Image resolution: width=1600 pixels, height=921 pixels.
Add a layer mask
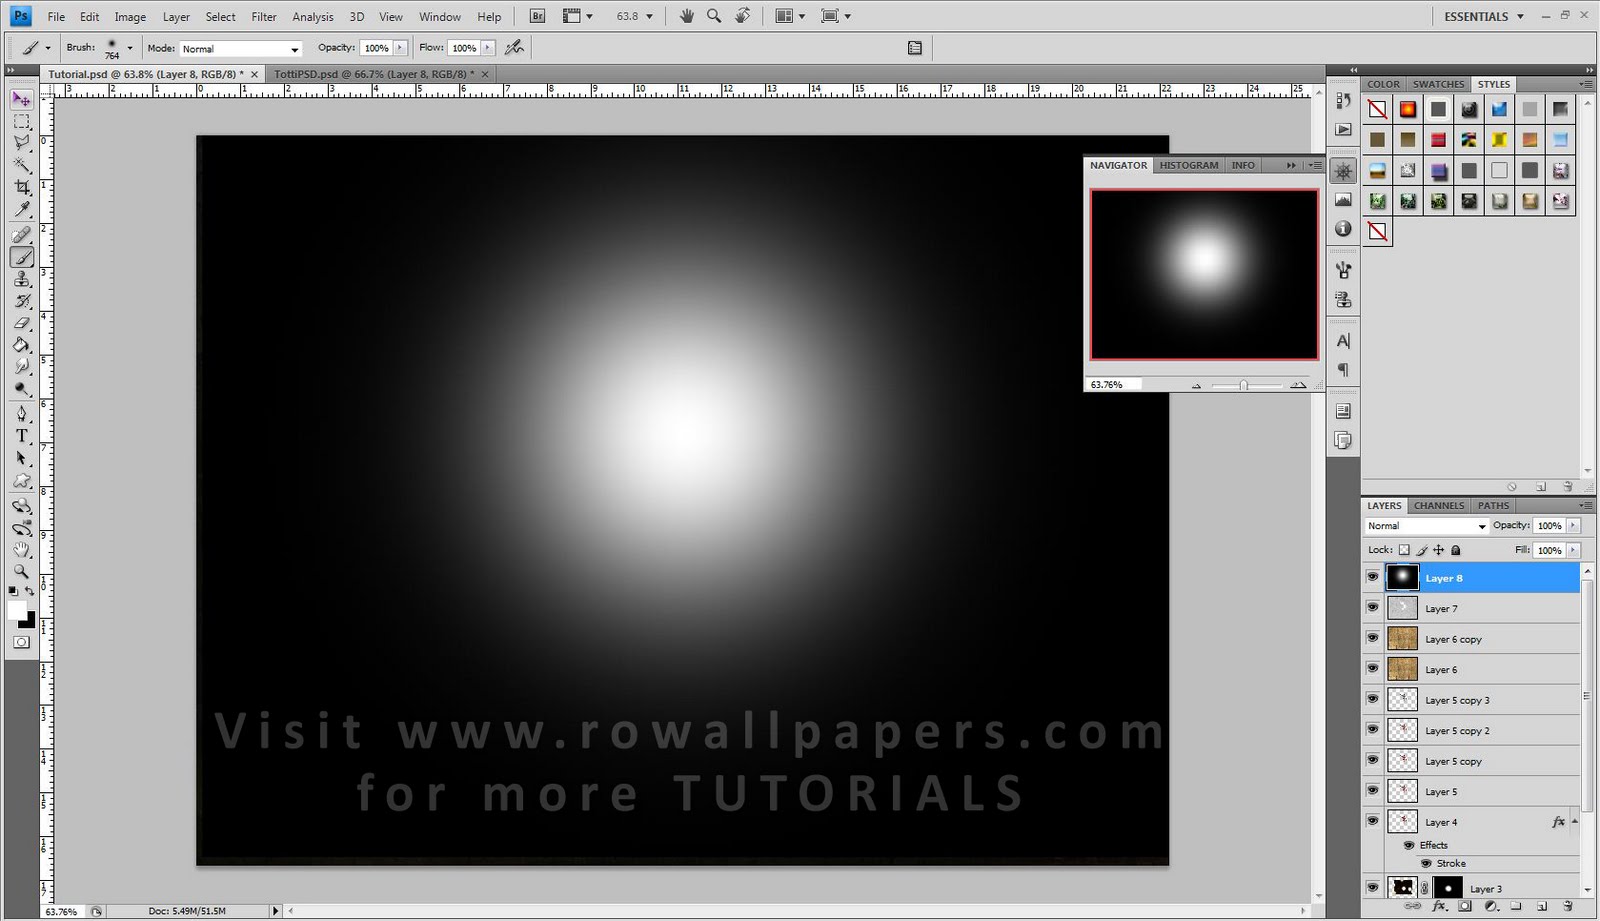click(x=1465, y=906)
